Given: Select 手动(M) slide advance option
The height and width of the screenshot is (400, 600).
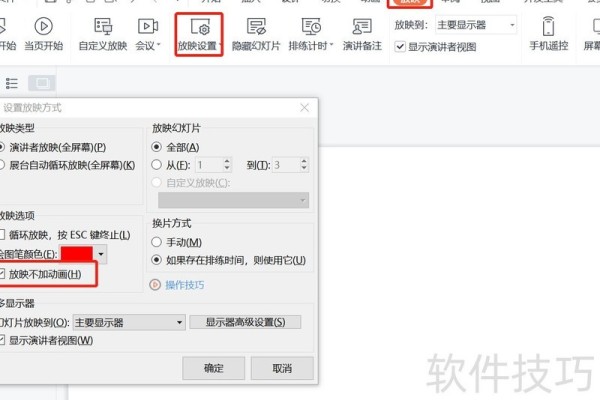Looking at the screenshot, I should pyautogui.click(x=156, y=242).
